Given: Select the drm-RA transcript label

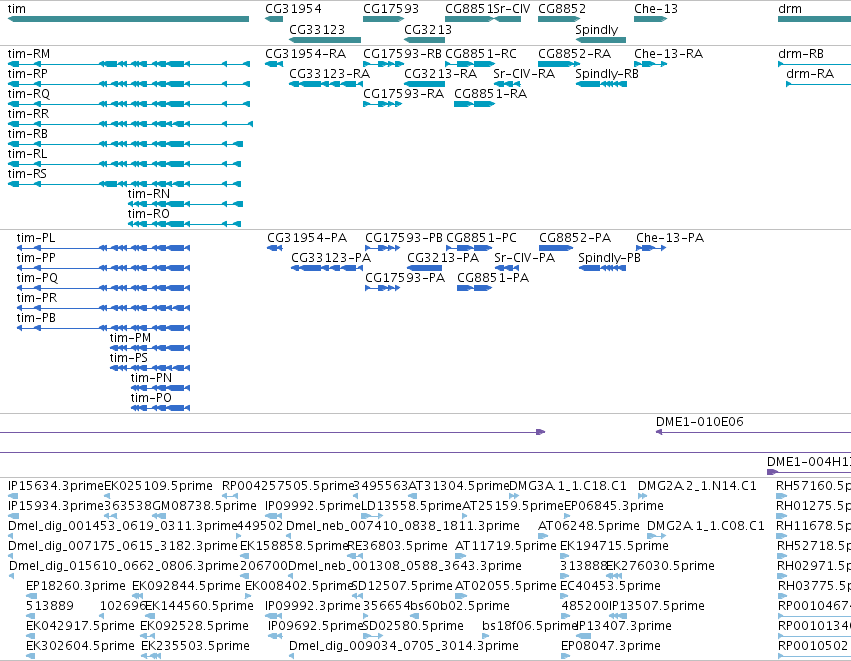Looking at the screenshot, I should click(x=810, y=74).
